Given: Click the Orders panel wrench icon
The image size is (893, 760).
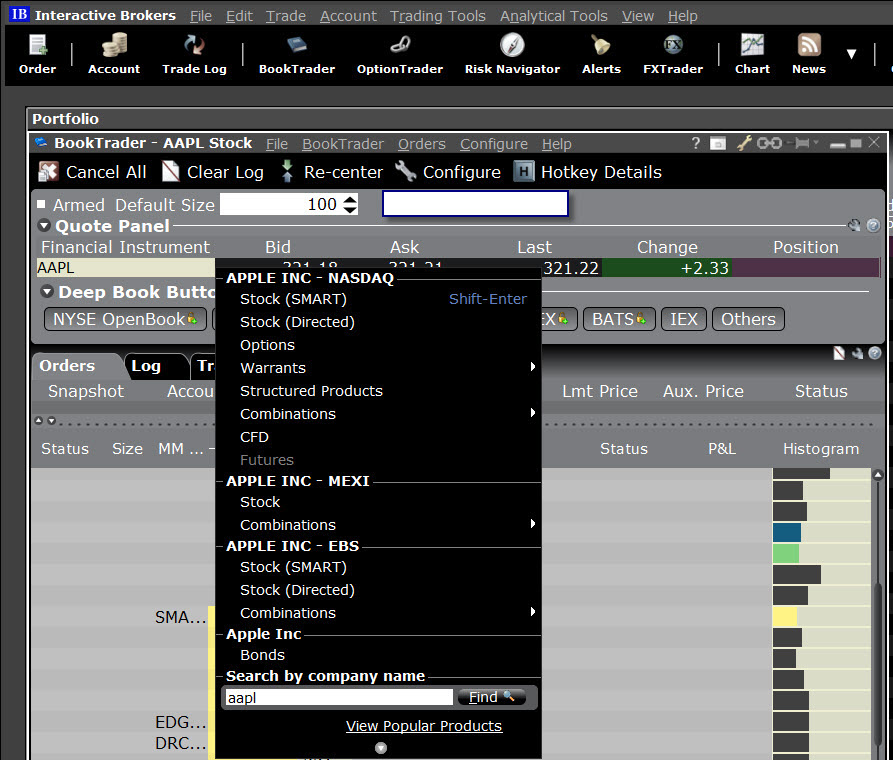Looking at the screenshot, I should (x=857, y=354).
